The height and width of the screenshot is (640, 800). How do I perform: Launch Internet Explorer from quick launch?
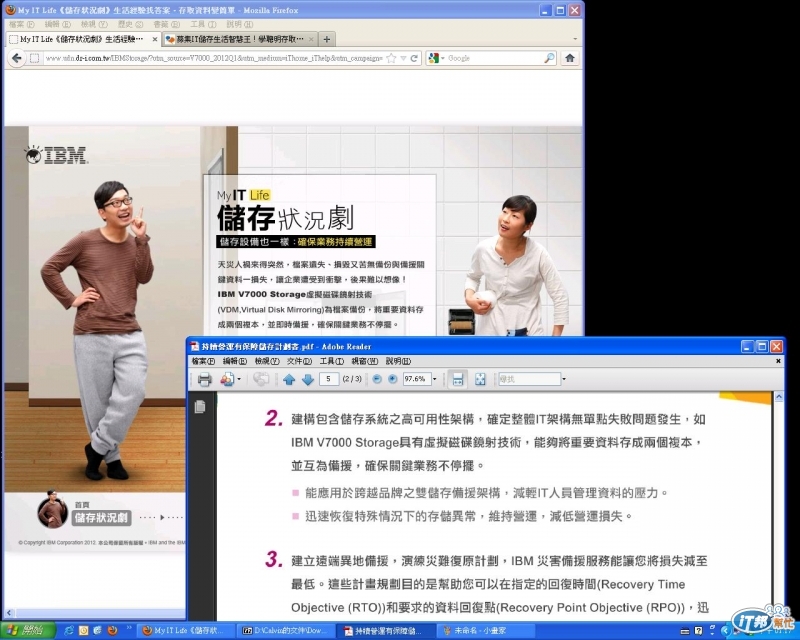[69, 631]
